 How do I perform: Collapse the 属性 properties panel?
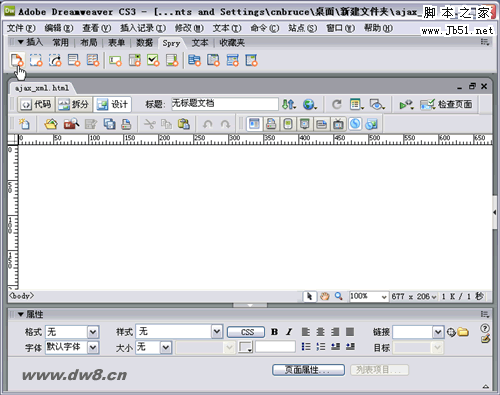tap(21, 314)
